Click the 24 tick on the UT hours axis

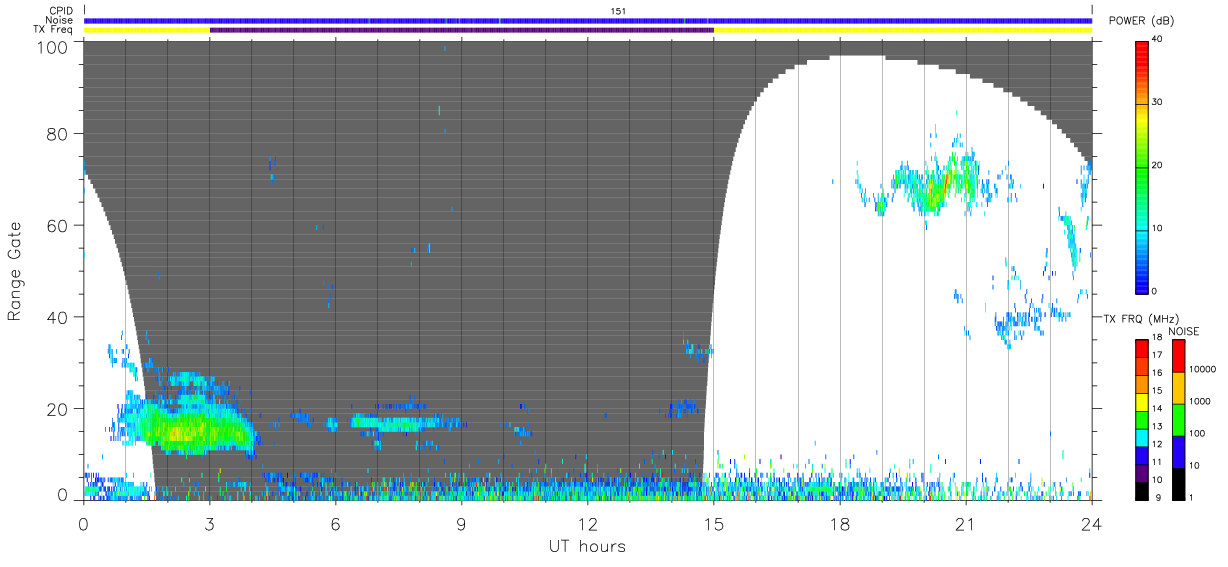(1091, 523)
